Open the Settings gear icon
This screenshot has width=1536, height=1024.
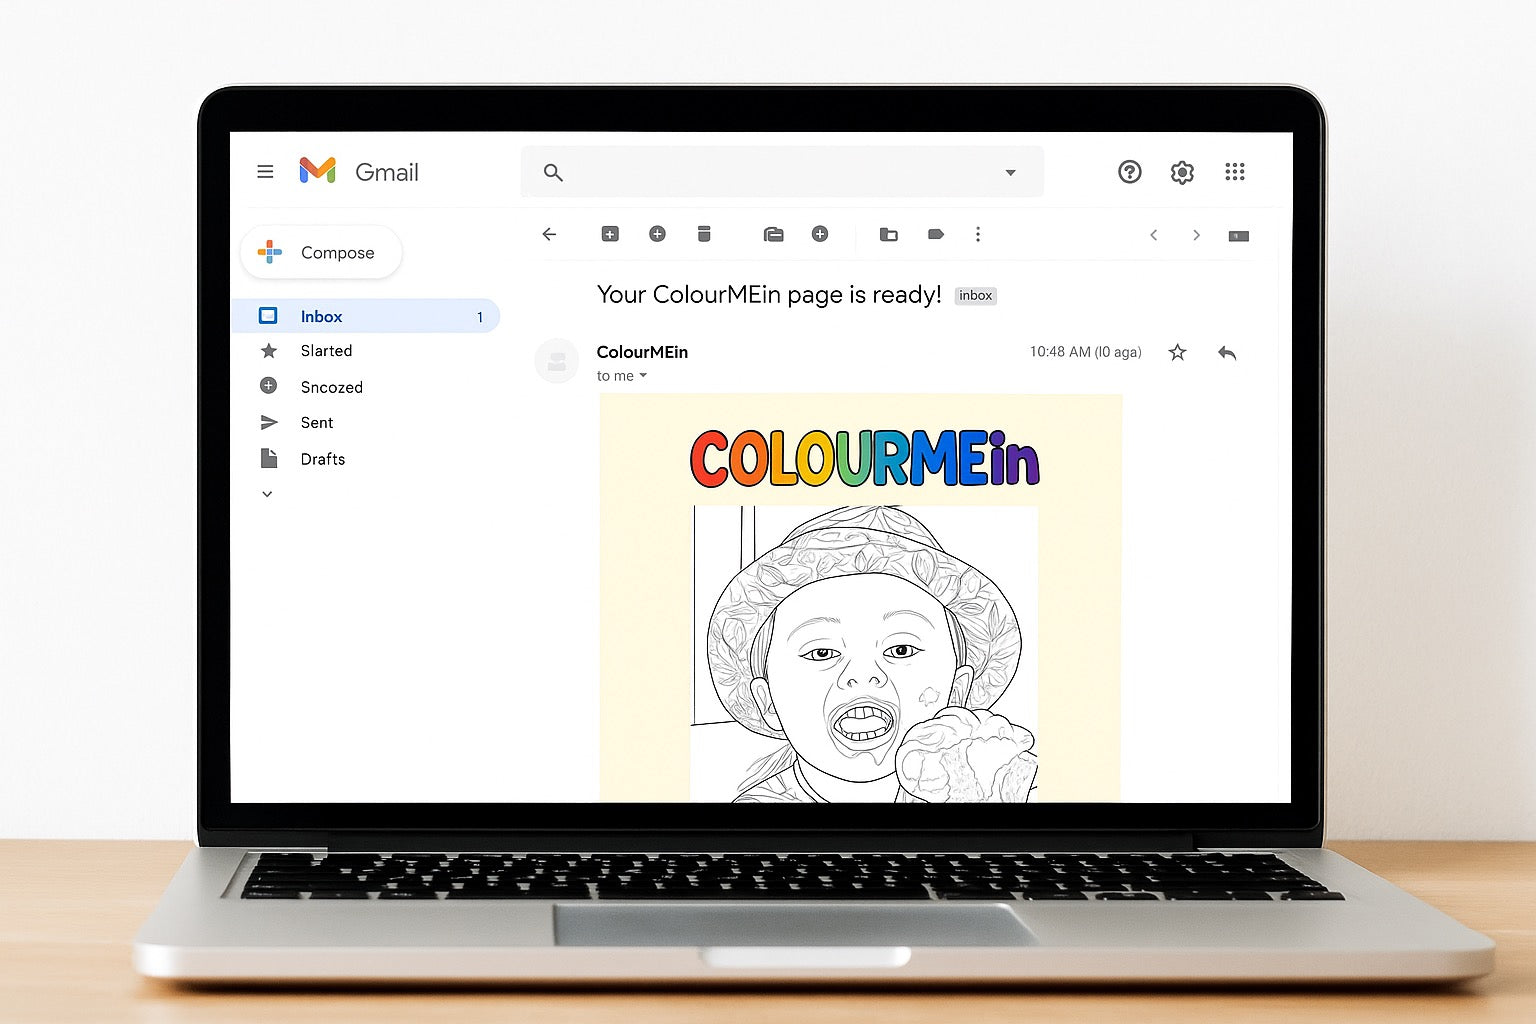click(x=1182, y=172)
